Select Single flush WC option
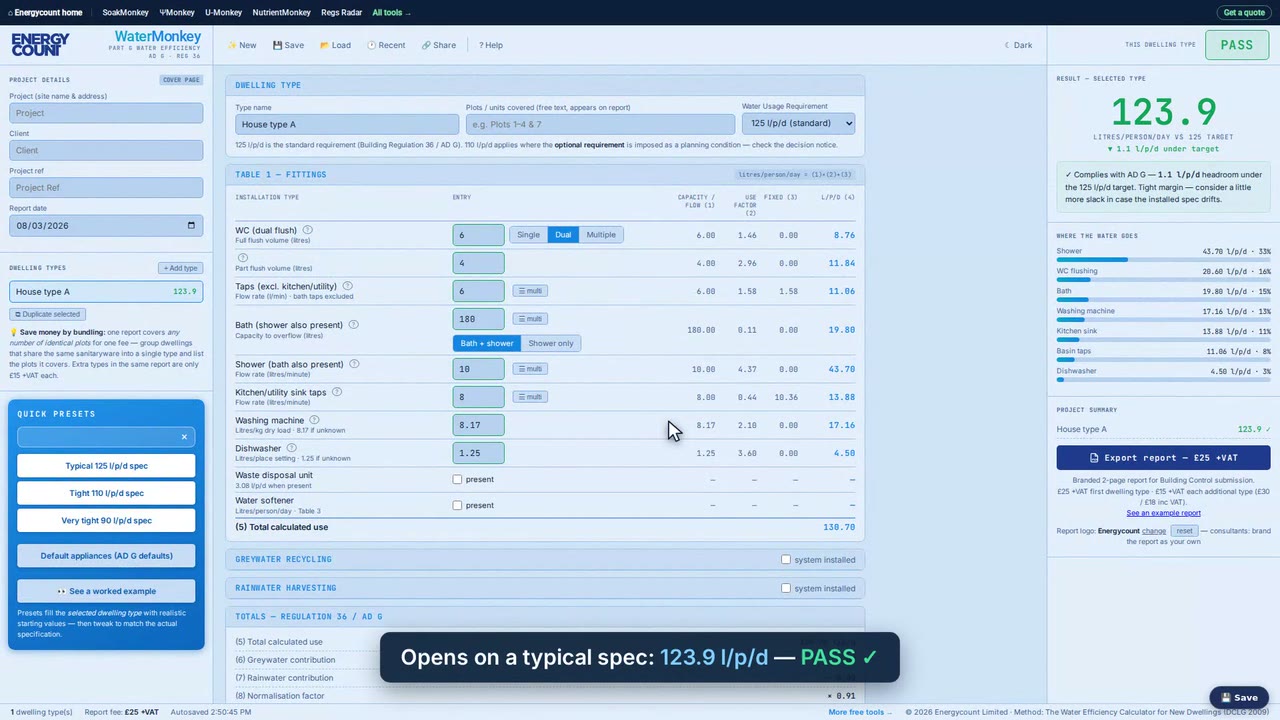This screenshot has height=720, width=1280. click(528, 235)
